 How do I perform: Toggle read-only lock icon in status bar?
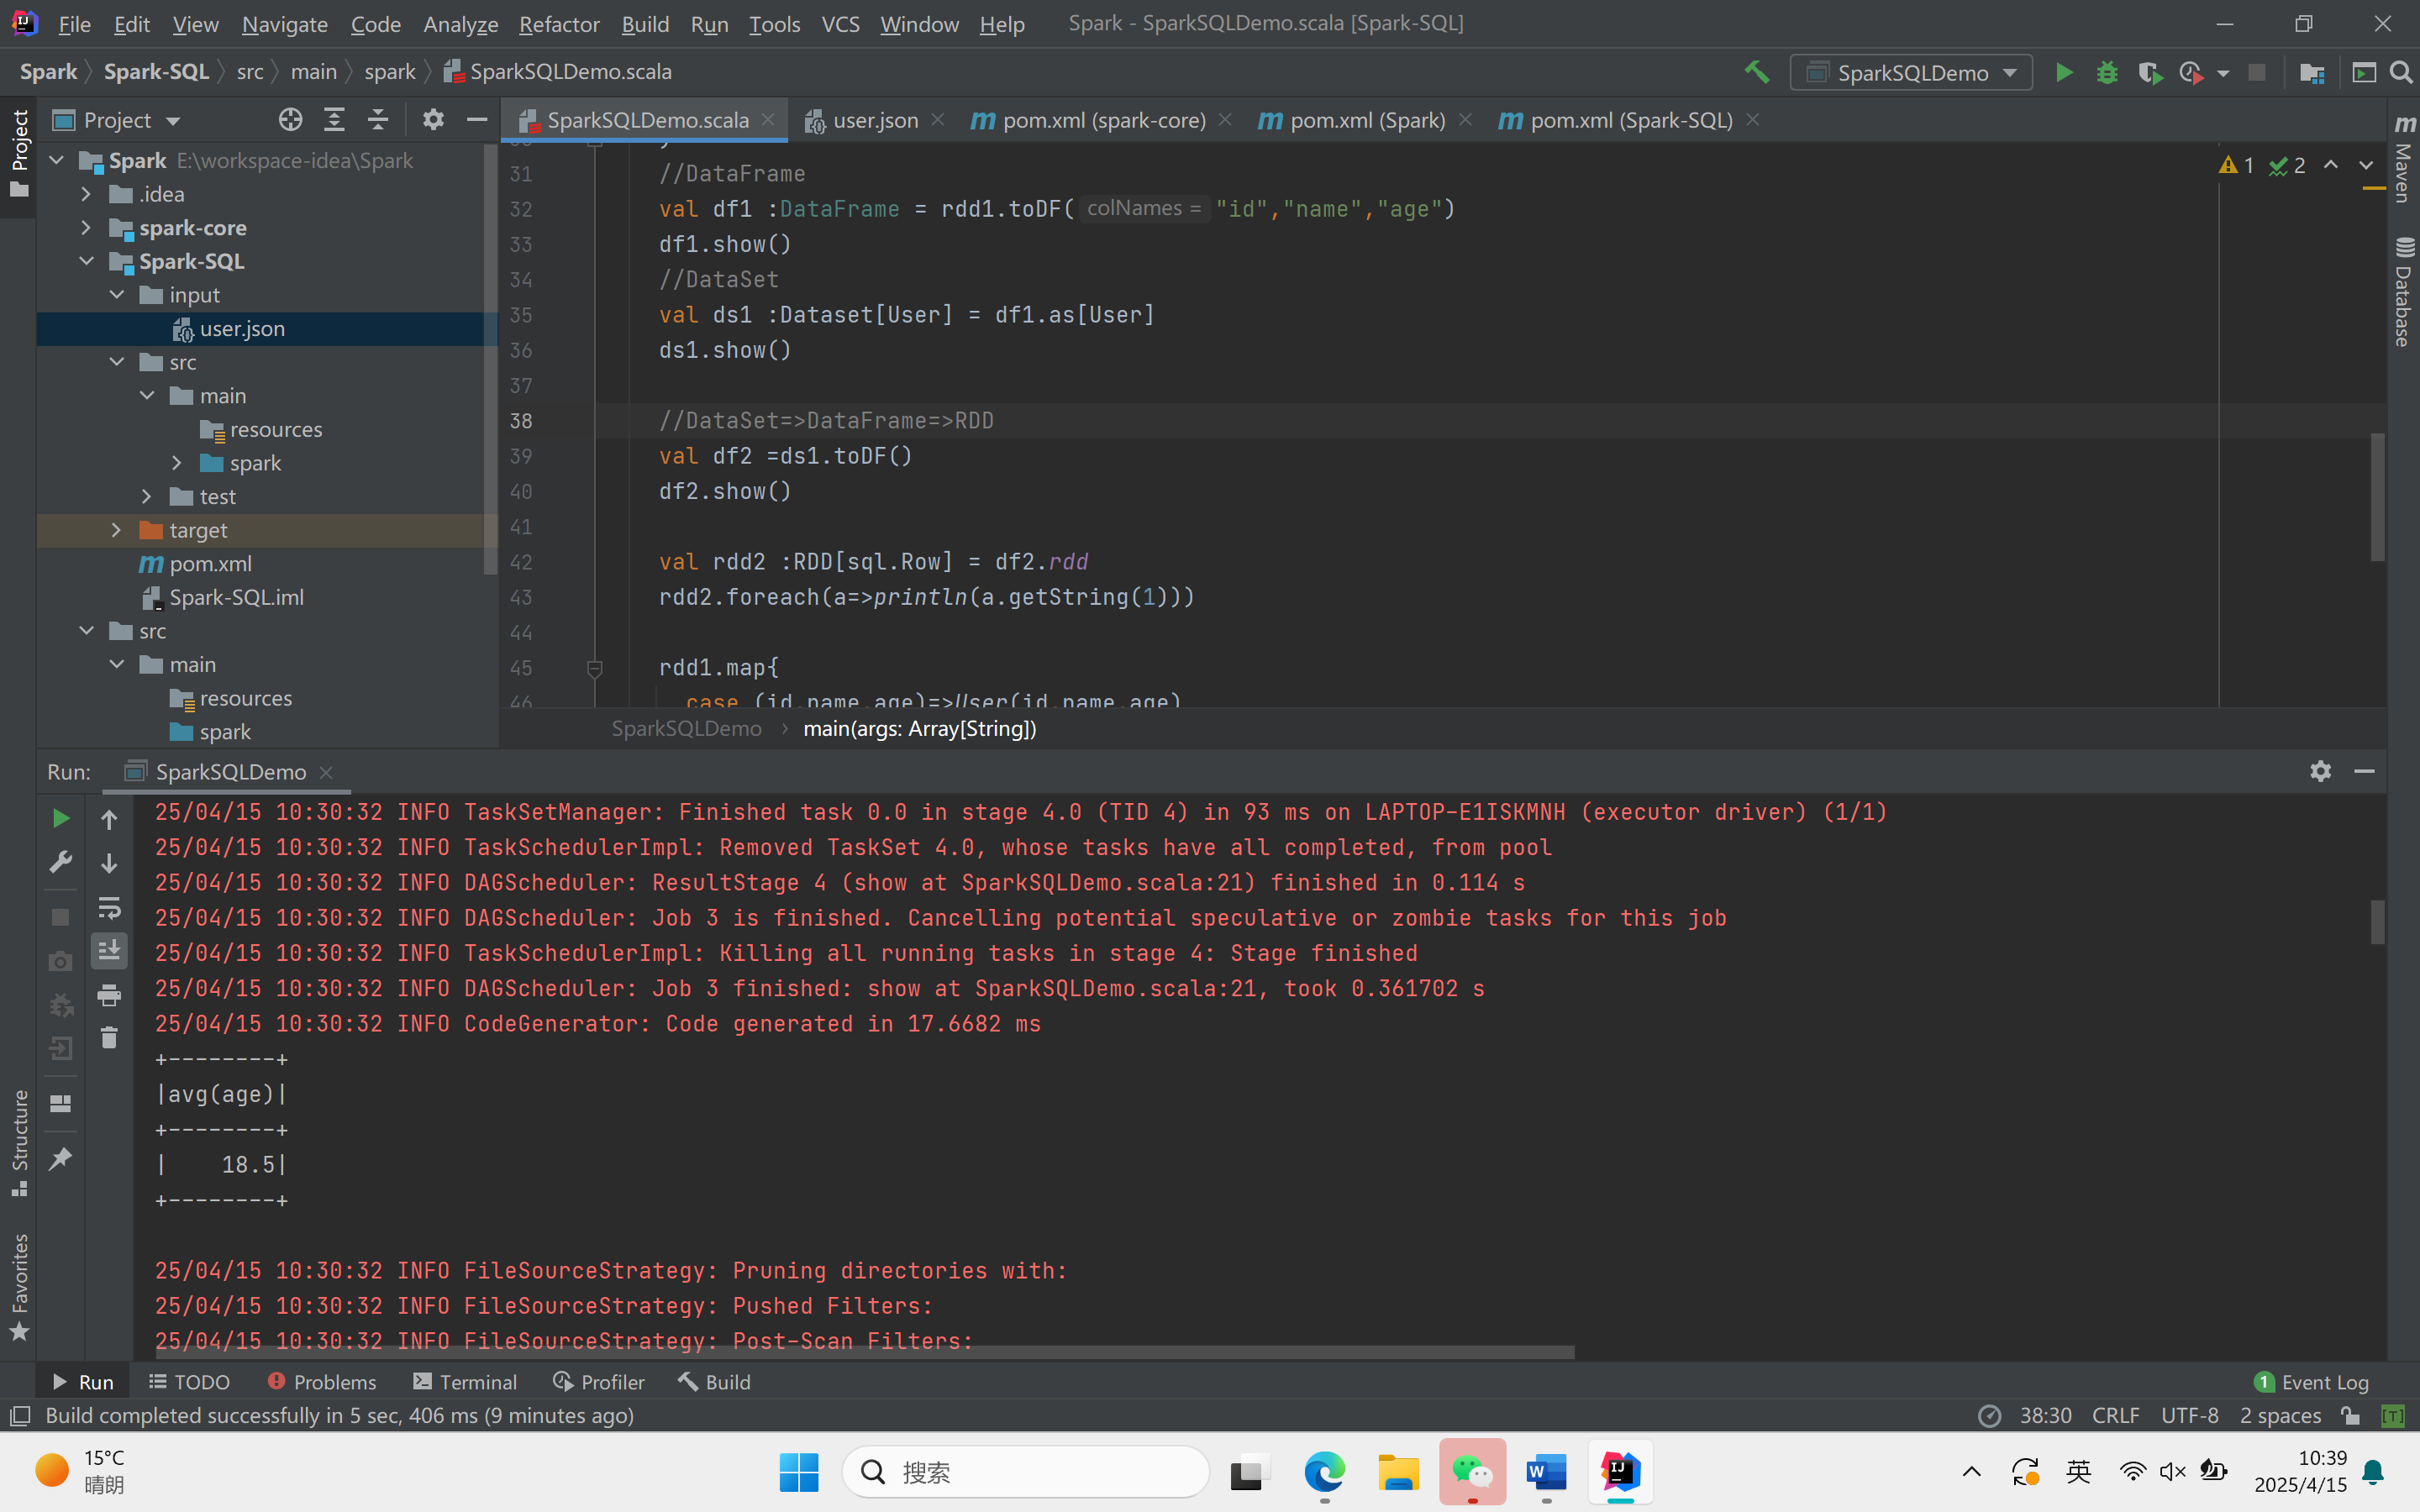pyautogui.click(x=2350, y=1415)
